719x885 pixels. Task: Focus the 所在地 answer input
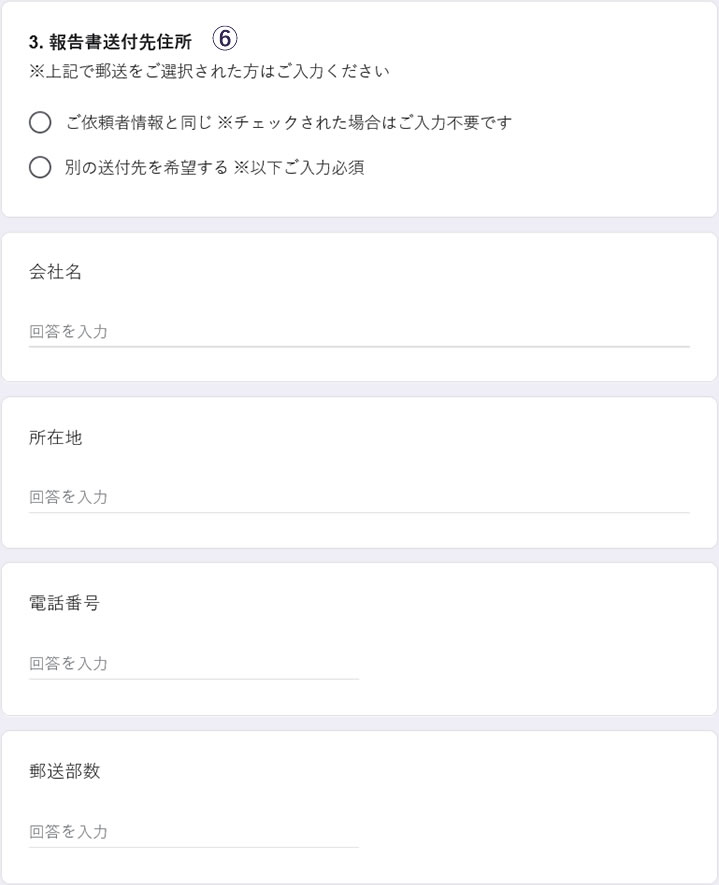pyautogui.click(x=358, y=497)
